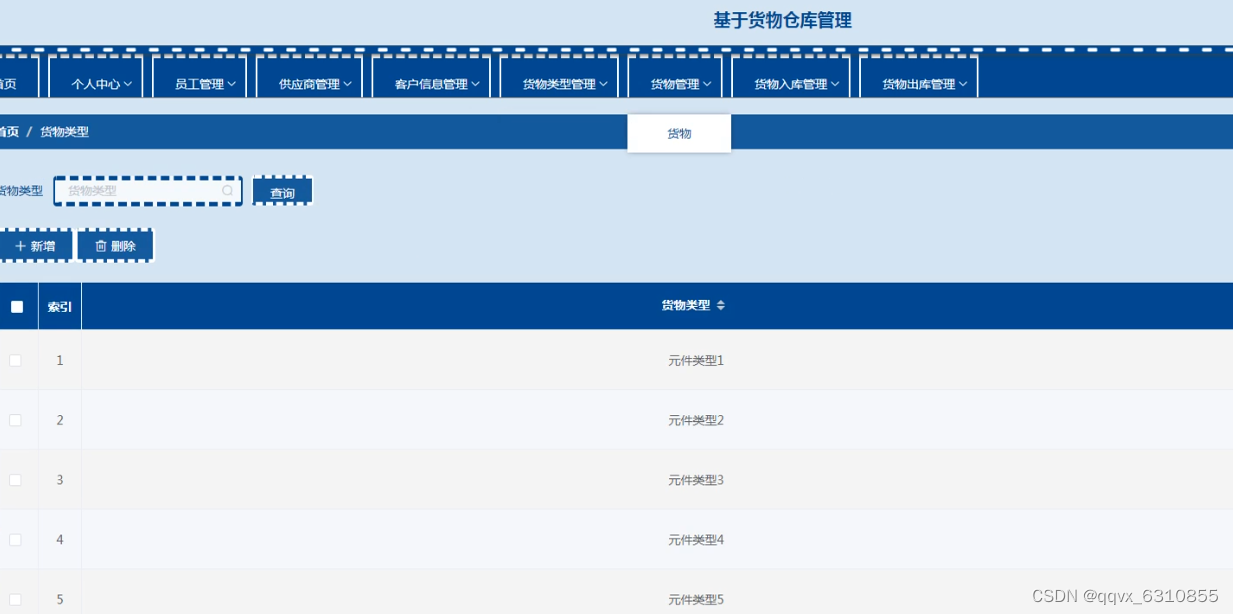
Task: Check the box for row 元件类型2
Action: coord(15,420)
